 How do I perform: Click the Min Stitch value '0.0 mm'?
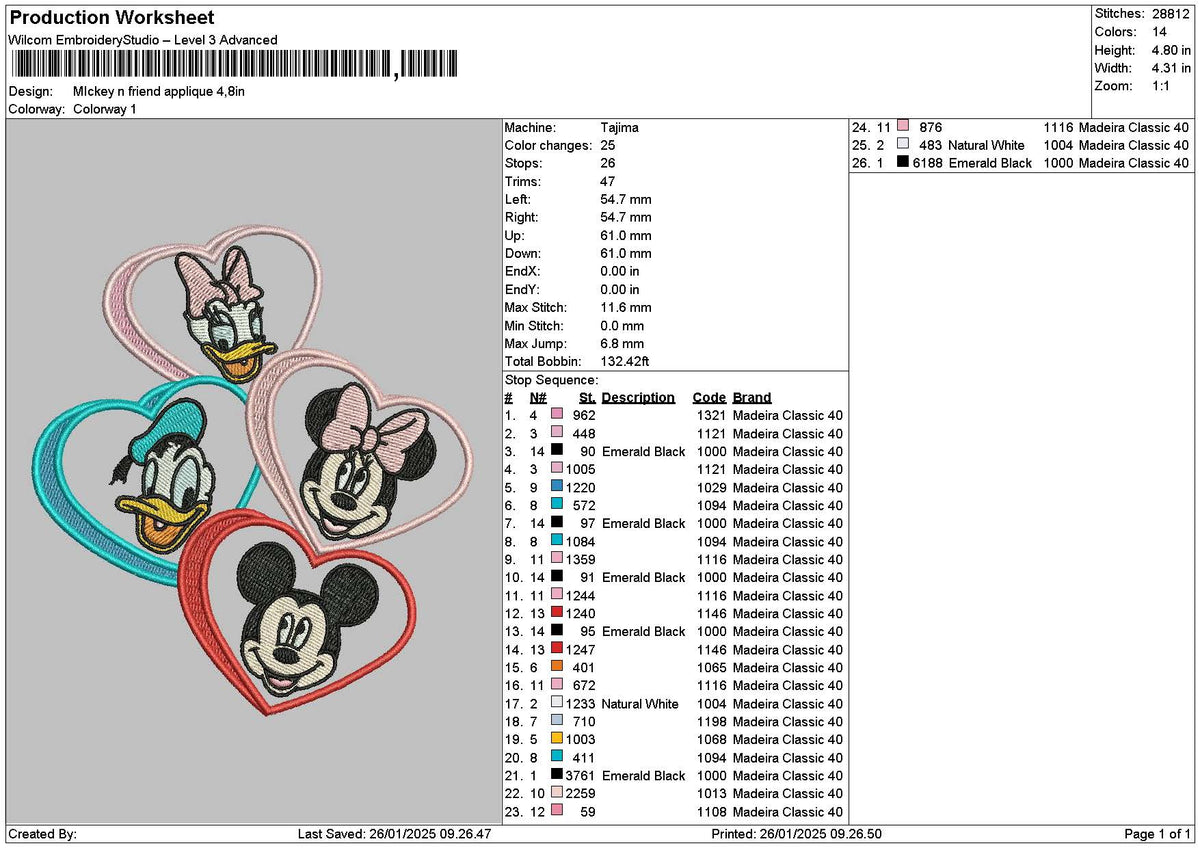[622, 325]
